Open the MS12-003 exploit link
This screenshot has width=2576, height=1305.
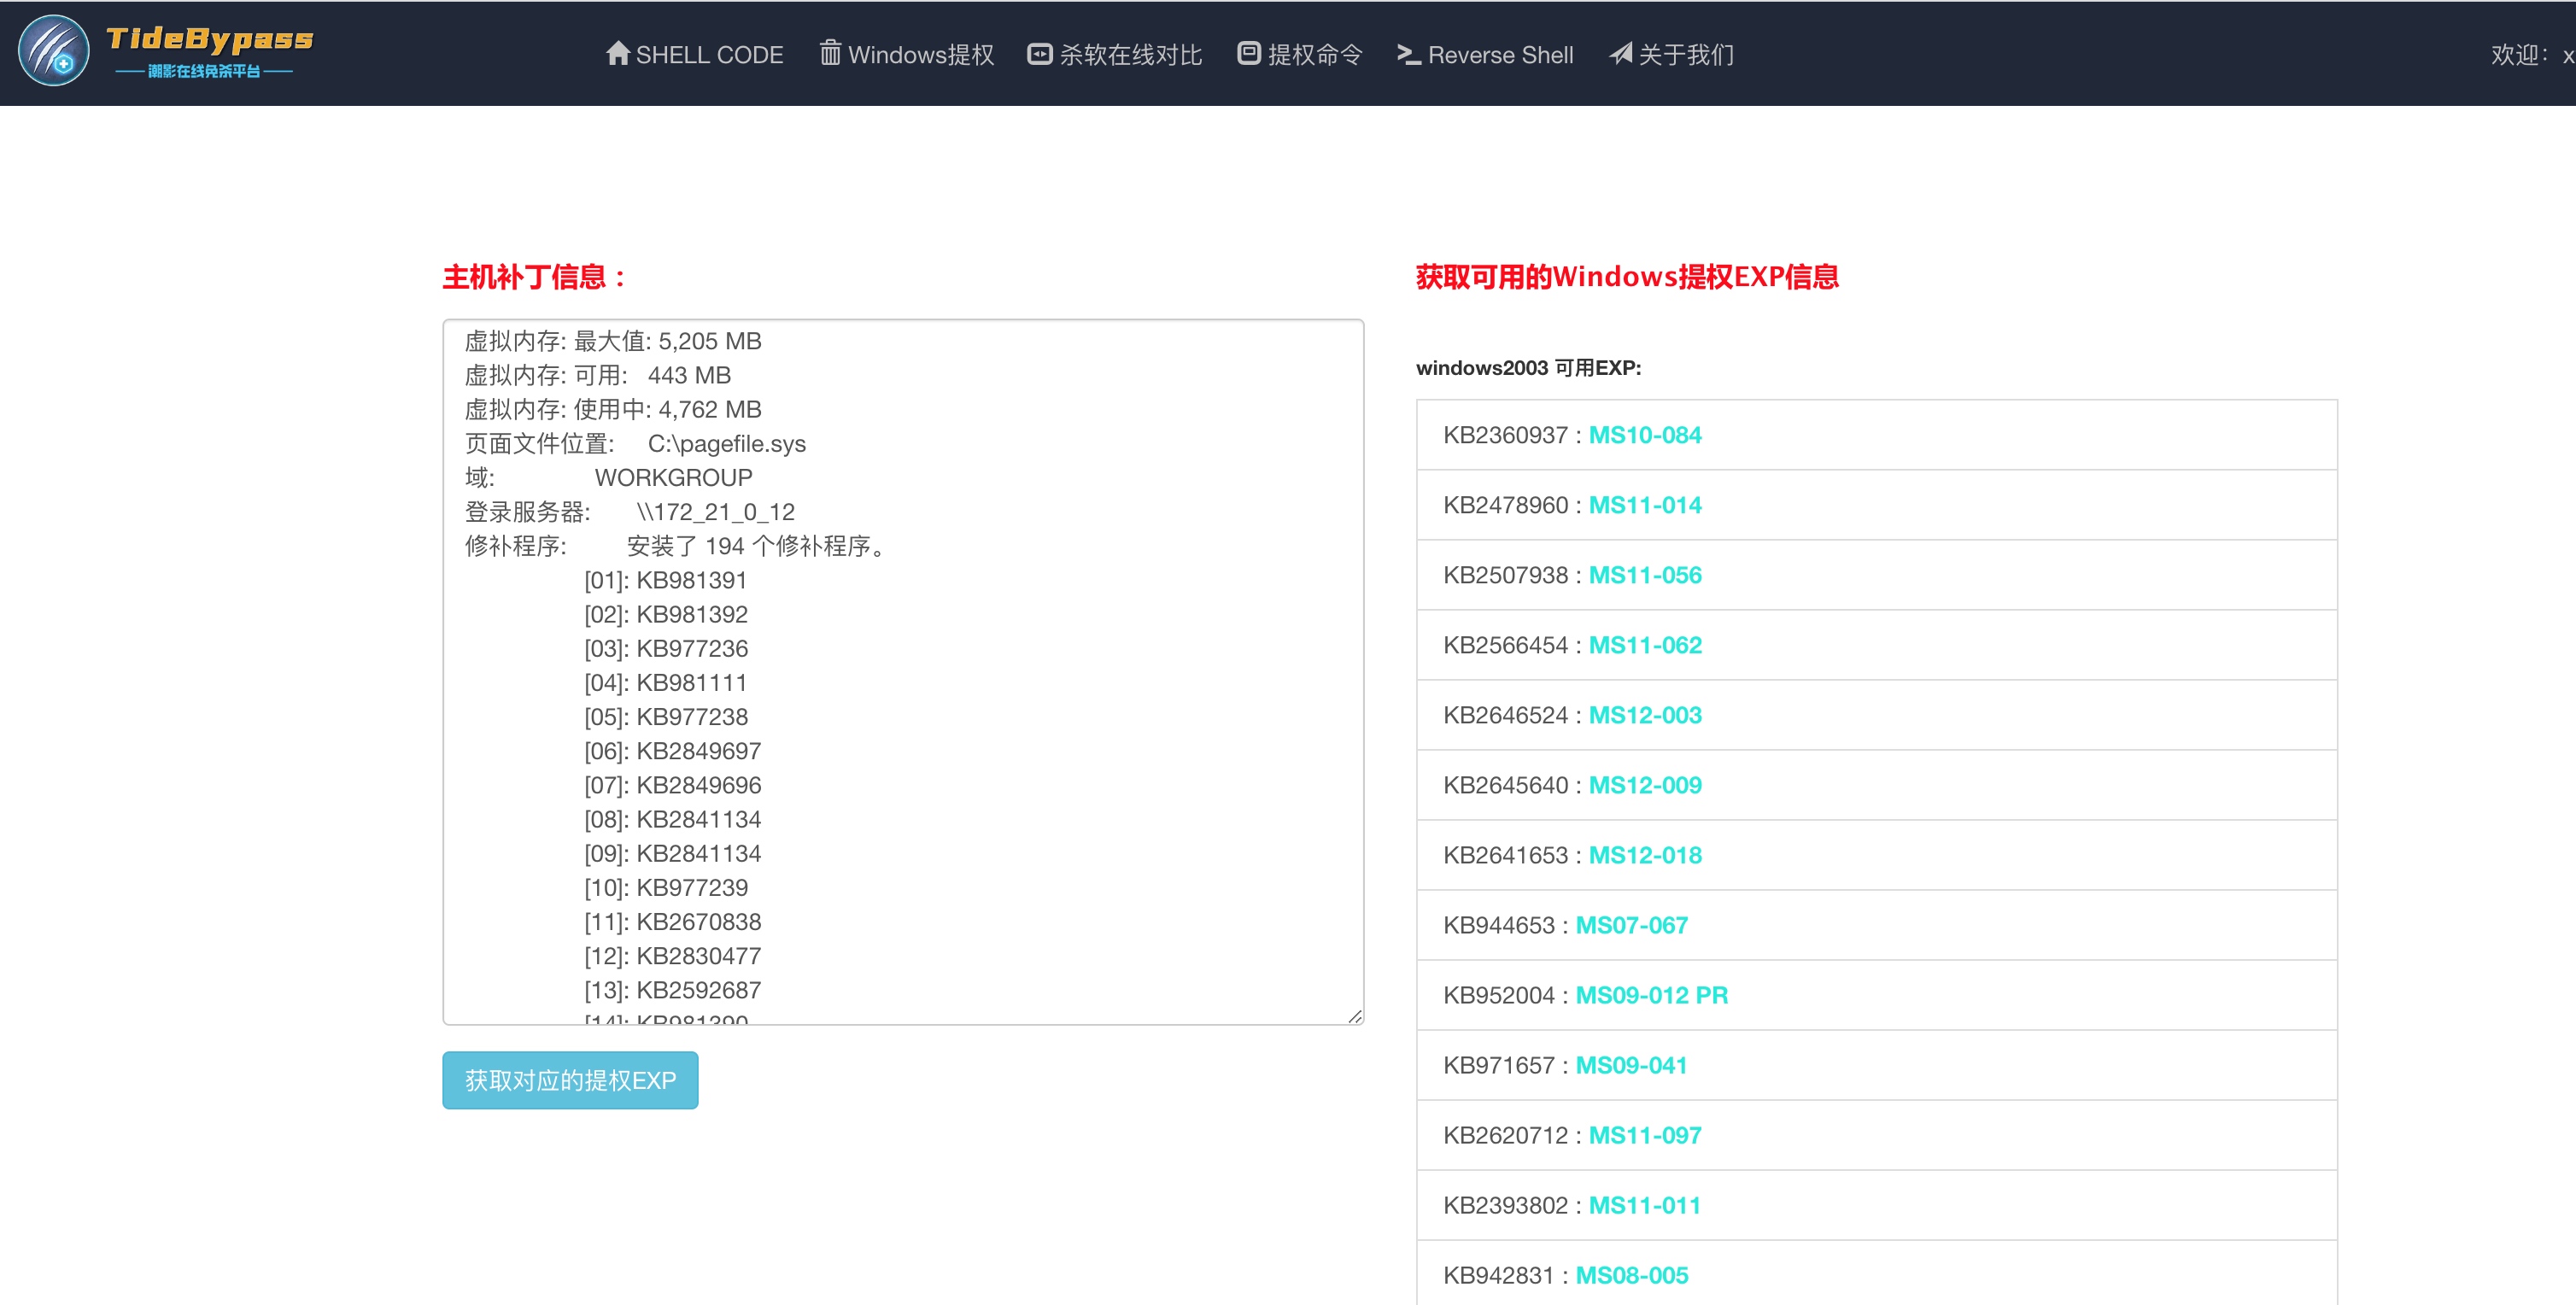[1644, 715]
